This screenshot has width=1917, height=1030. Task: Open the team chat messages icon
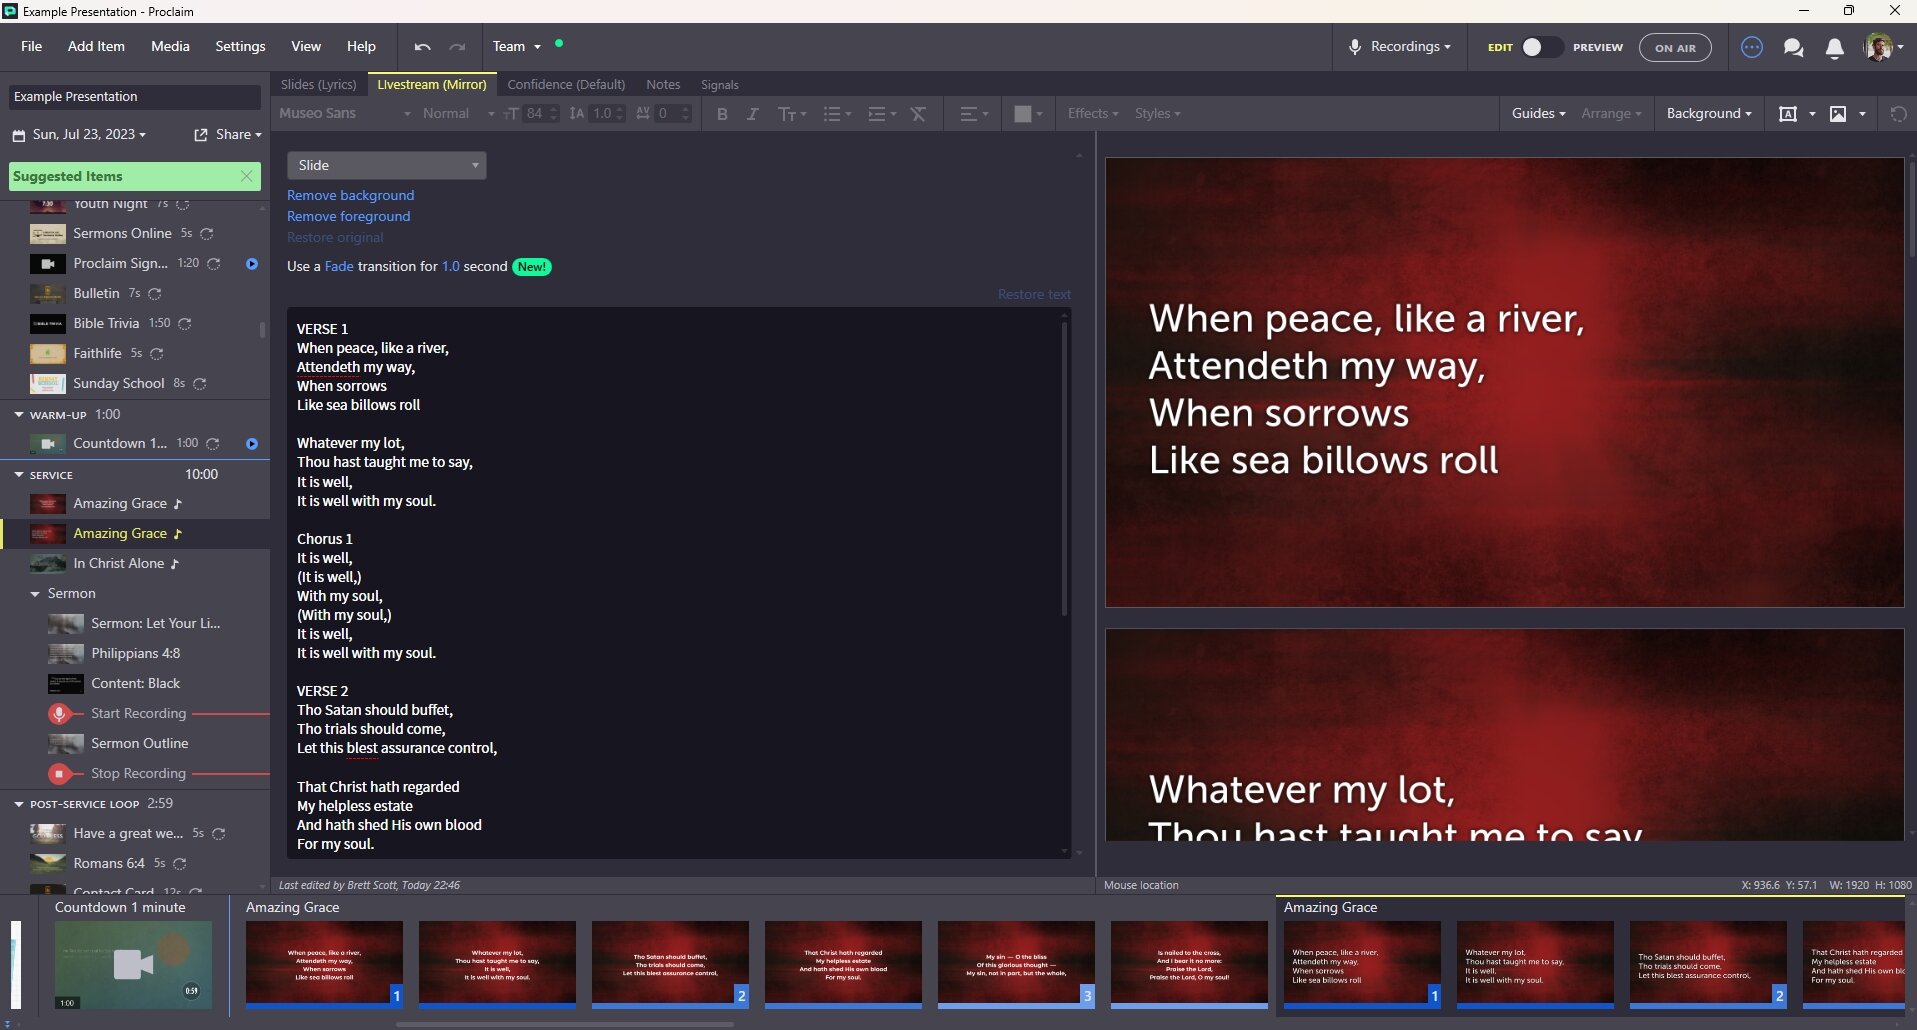tap(1793, 47)
